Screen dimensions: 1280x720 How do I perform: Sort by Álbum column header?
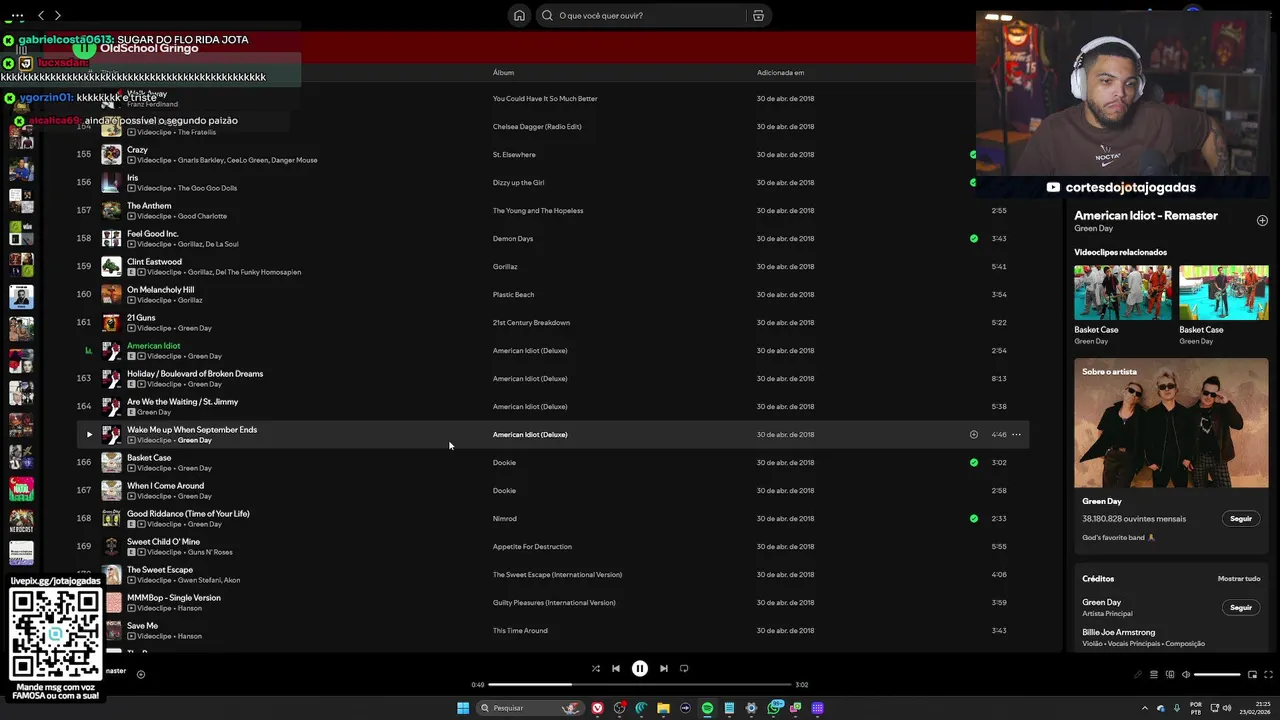click(503, 72)
